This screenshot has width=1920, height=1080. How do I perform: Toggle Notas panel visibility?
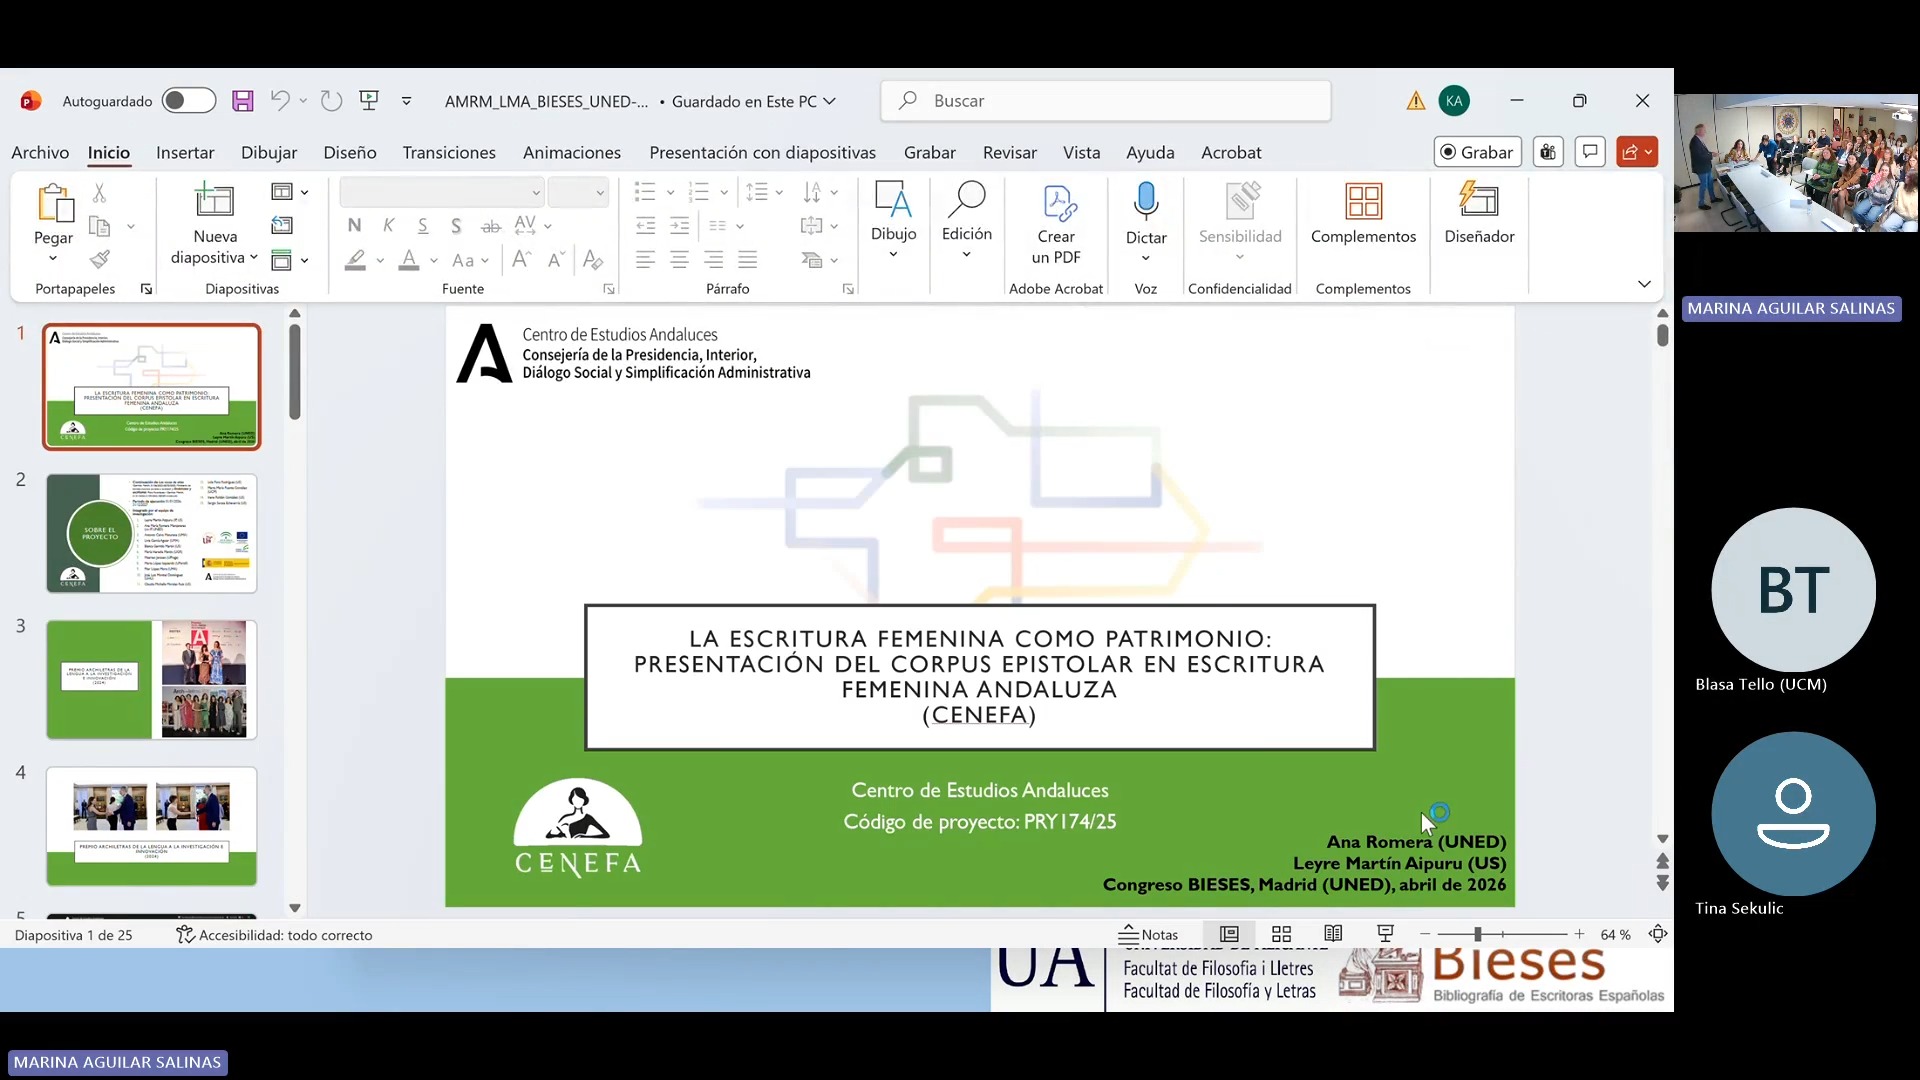[1148, 934]
